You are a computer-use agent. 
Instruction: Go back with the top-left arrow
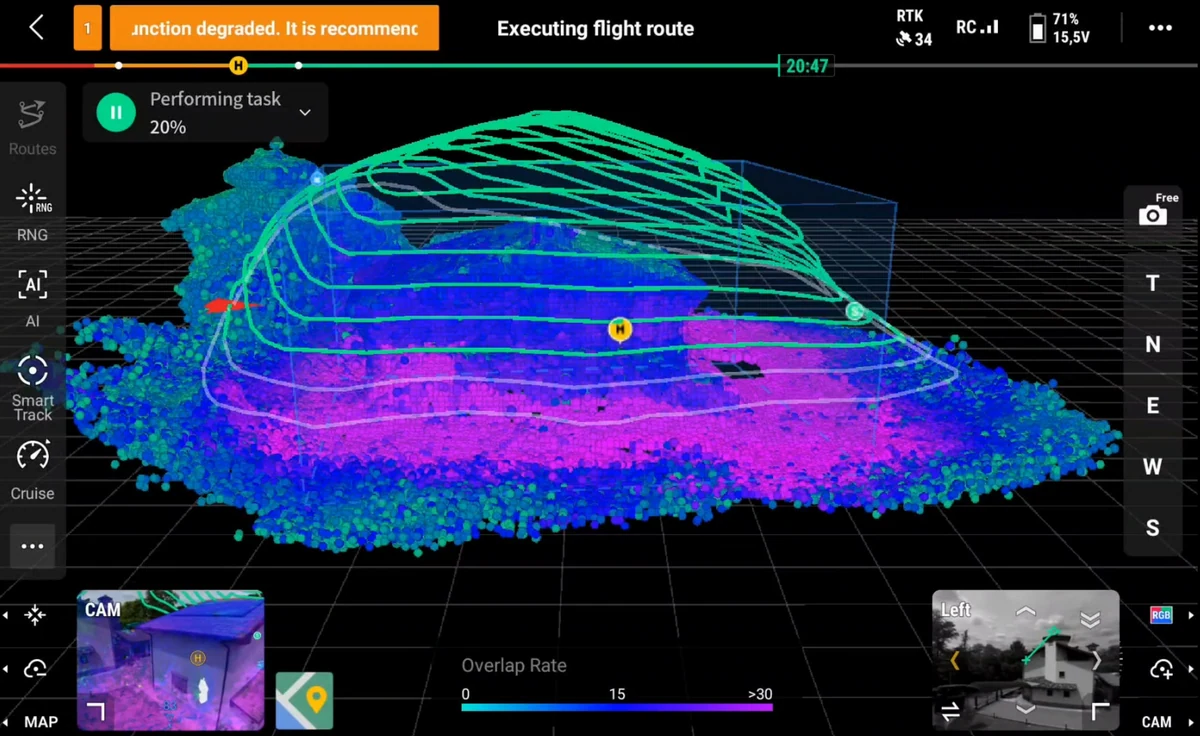pyautogui.click(x=37, y=27)
